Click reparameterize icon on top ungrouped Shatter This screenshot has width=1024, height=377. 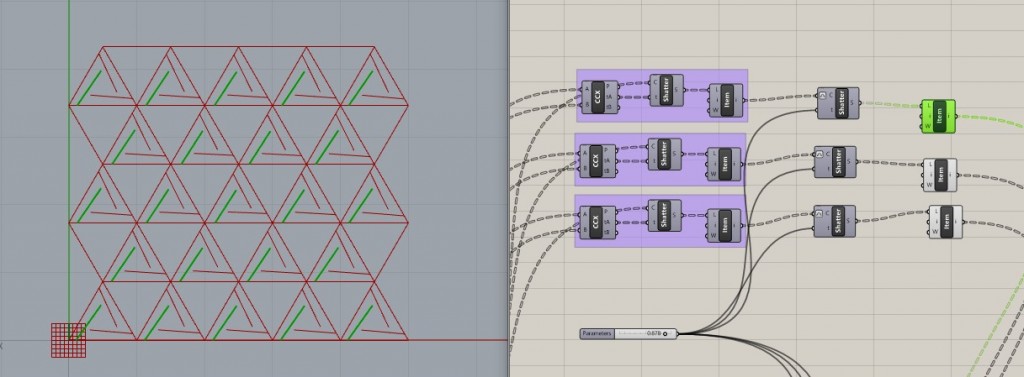click(822, 96)
